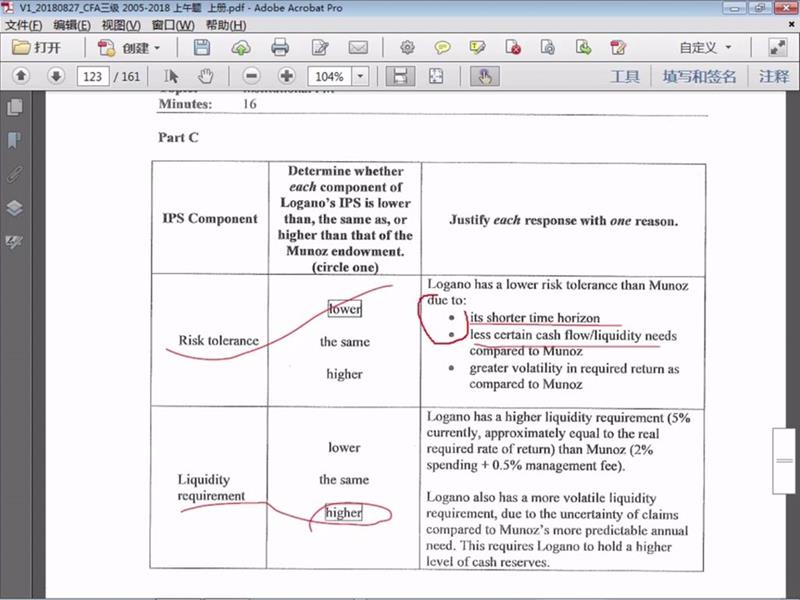Select the highlight text tool
This screenshot has width=800, height=600.
(477, 47)
